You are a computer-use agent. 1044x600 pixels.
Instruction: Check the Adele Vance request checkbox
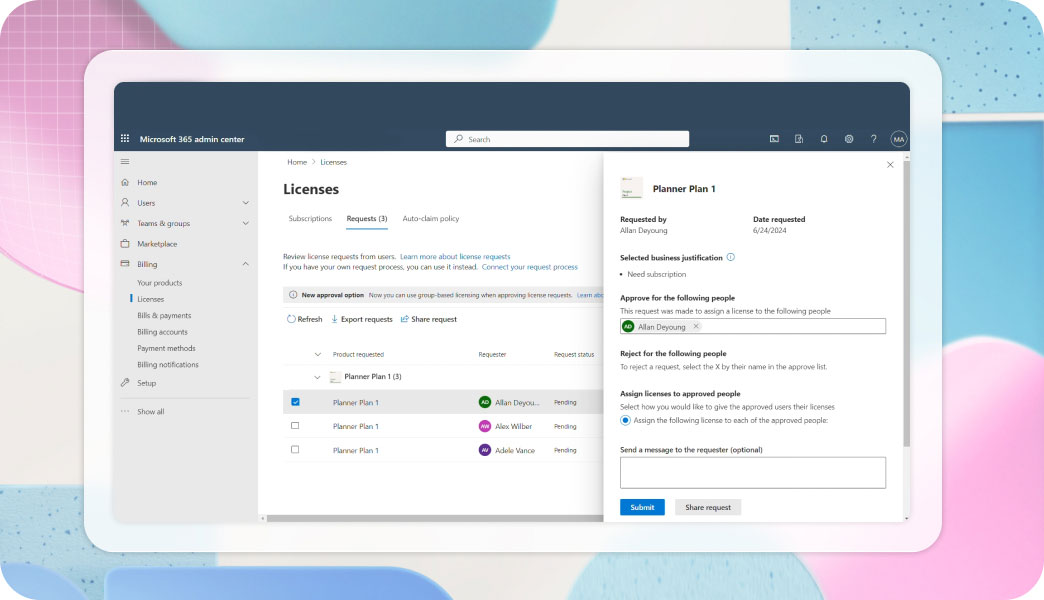pos(295,450)
